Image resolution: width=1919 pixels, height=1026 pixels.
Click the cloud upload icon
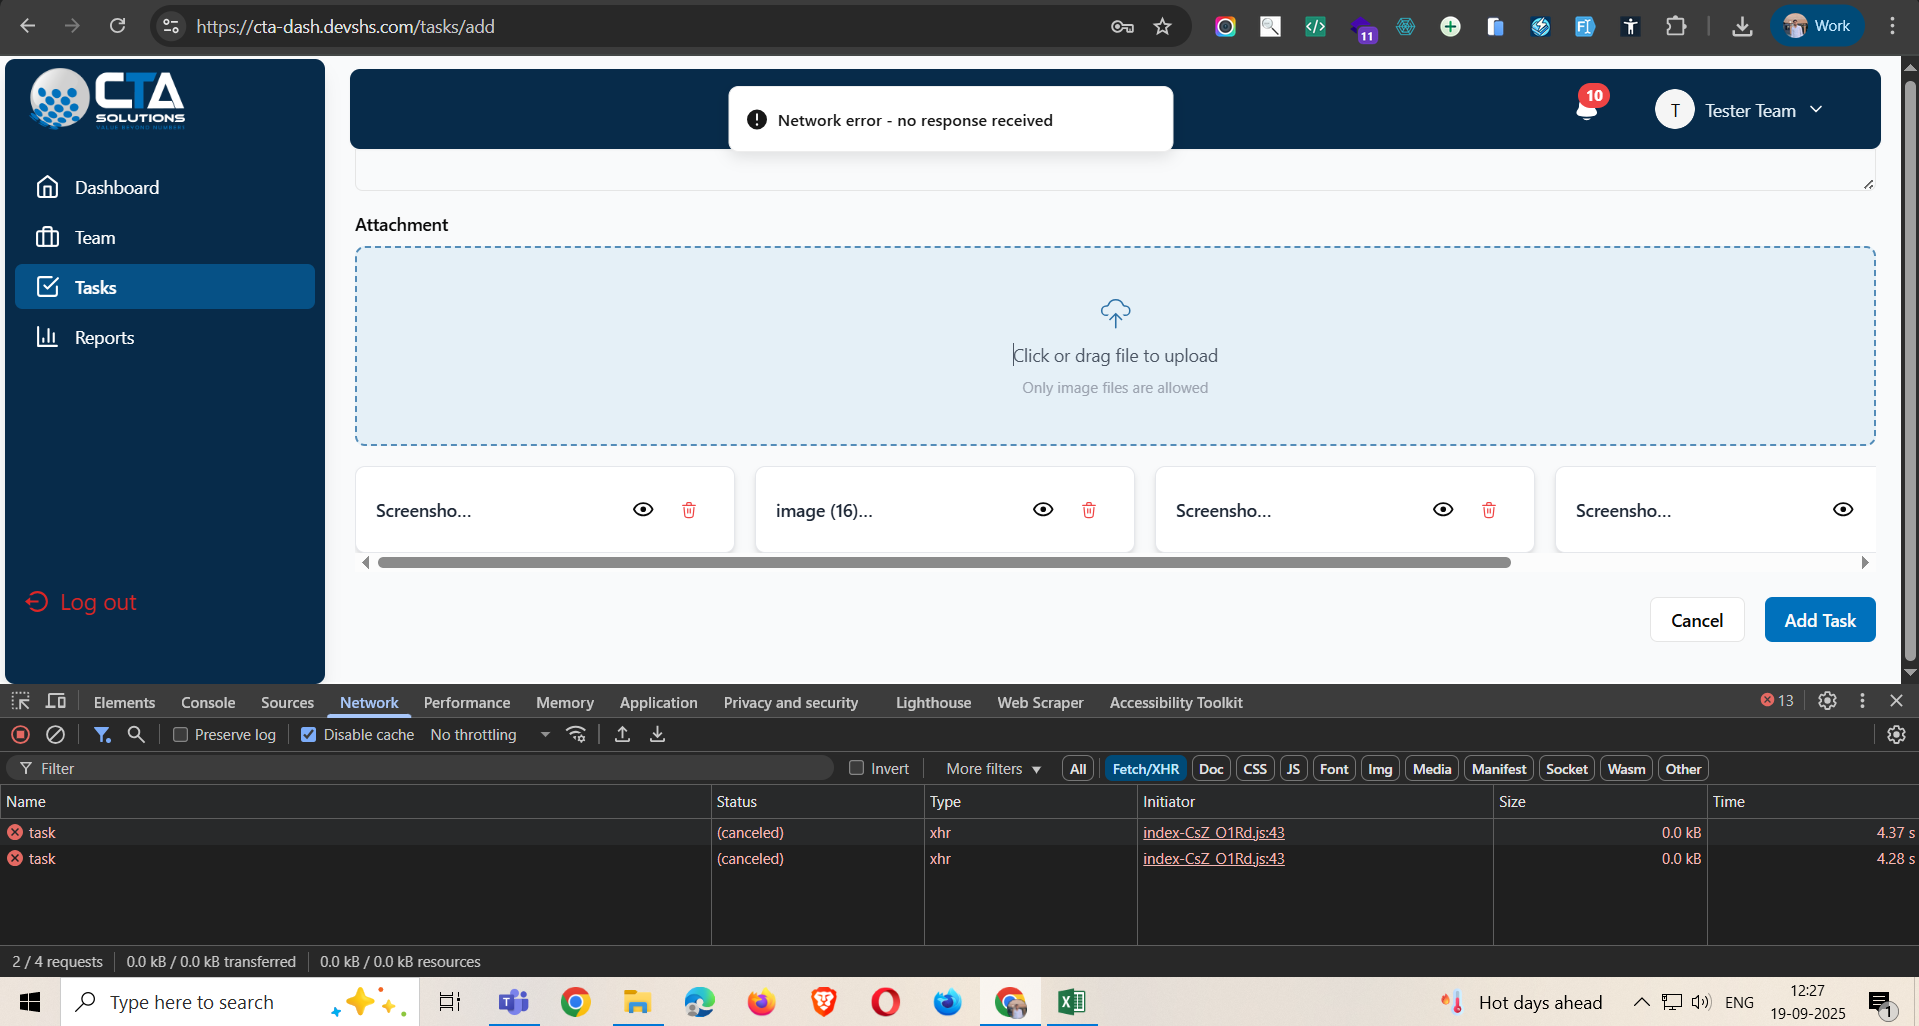click(1115, 313)
